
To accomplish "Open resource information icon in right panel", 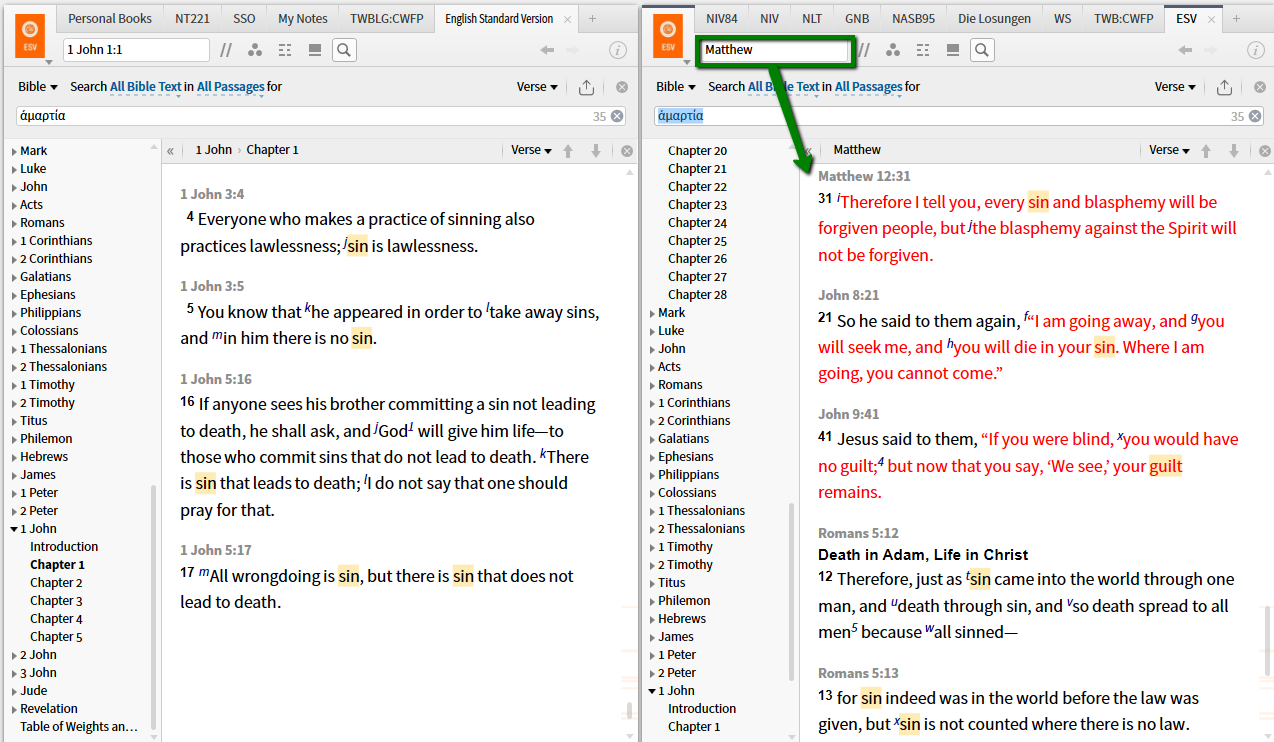I will coord(1256,50).
